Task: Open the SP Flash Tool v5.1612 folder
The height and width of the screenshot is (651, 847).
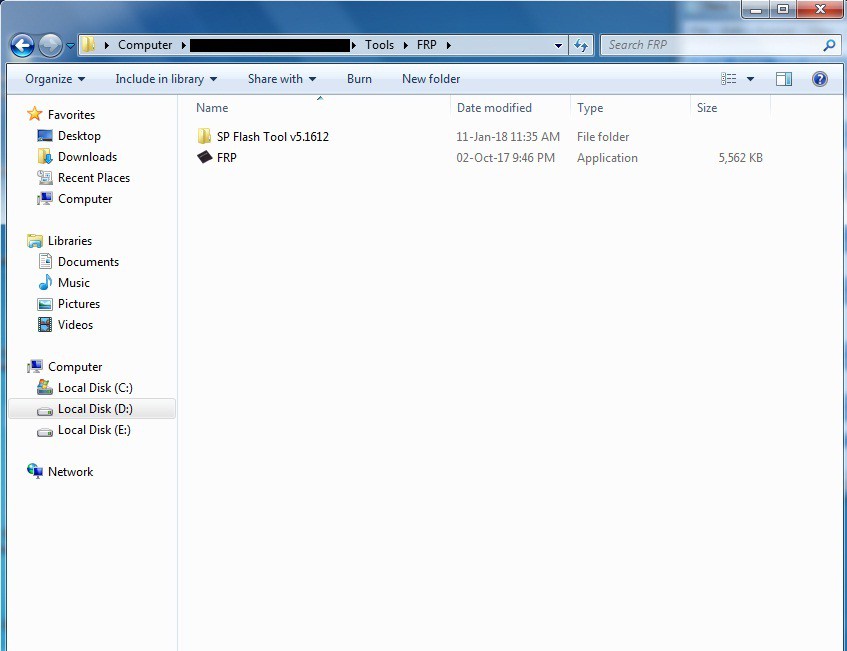Action: [x=272, y=137]
